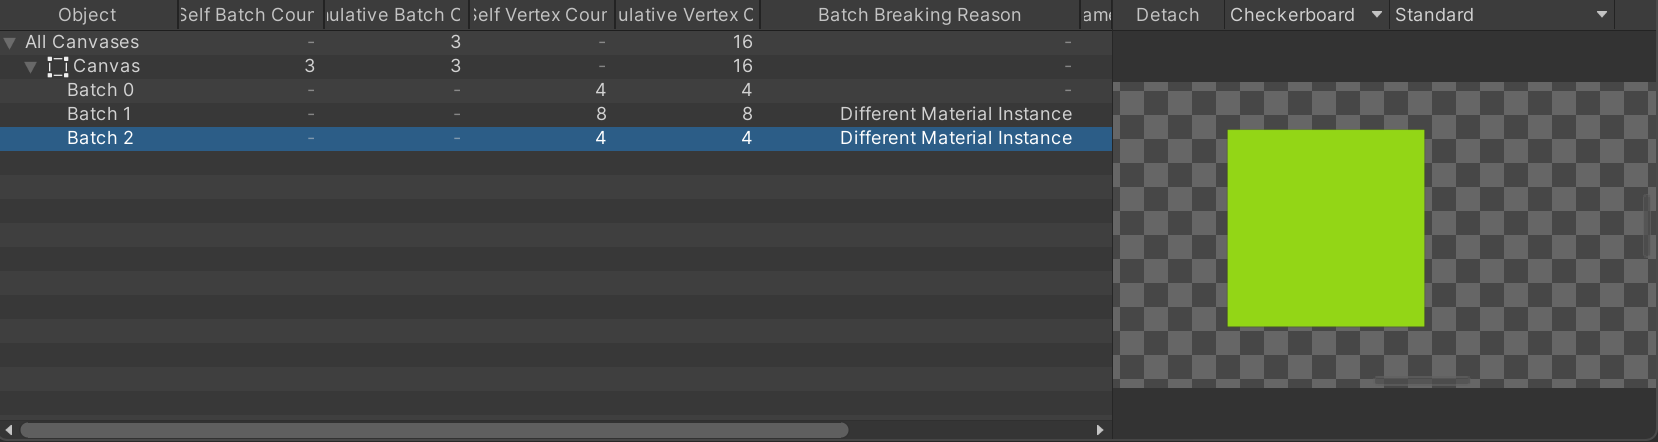Click the Batch Breaking Reason column header
This screenshot has height=442, width=1658.
[920, 15]
